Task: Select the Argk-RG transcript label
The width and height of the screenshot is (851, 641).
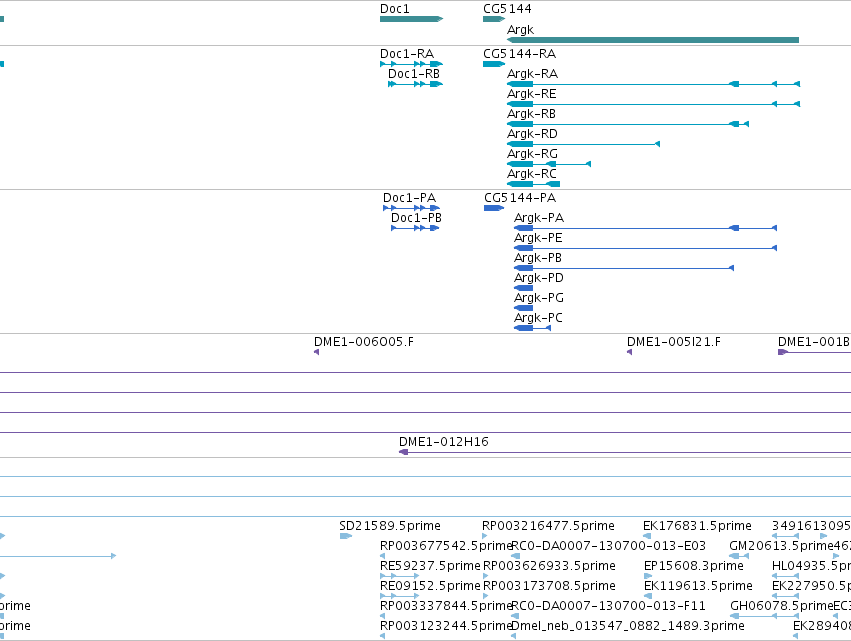Action: tap(532, 154)
